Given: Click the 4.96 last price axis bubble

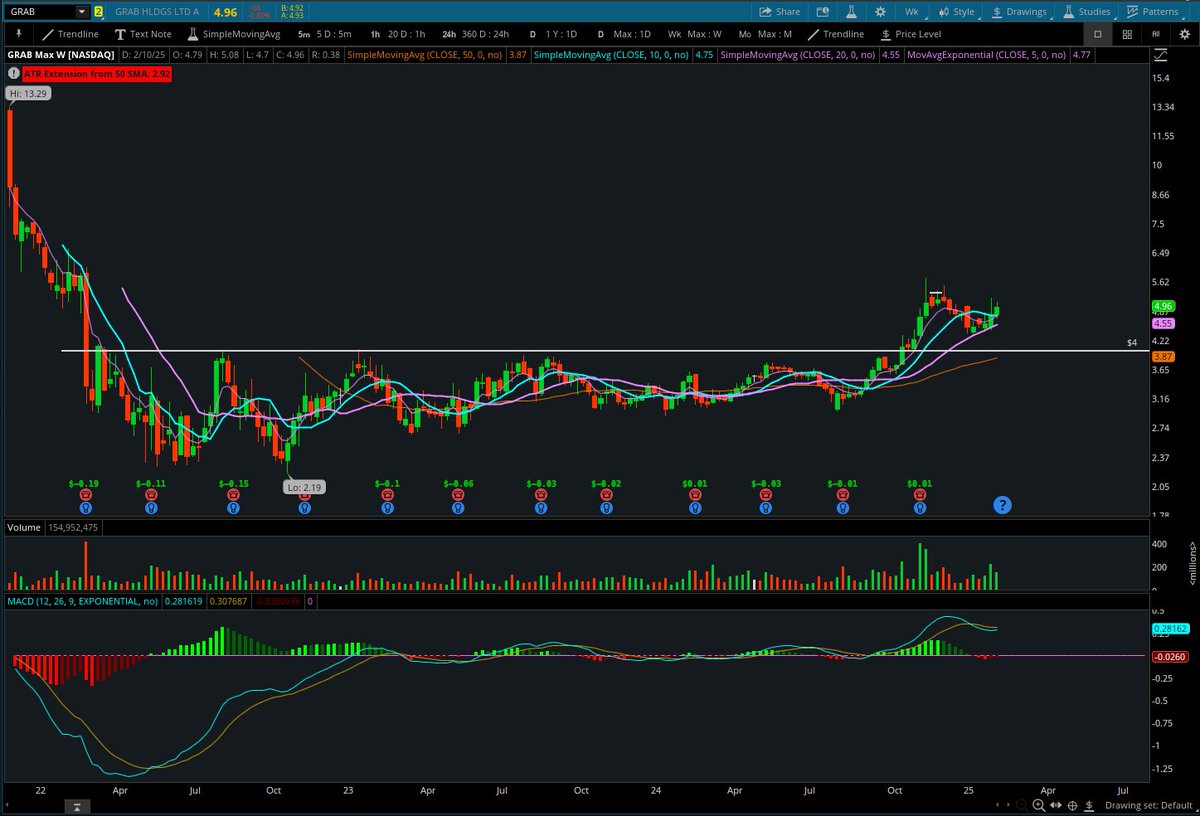Looking at the screenshot, I should tap(1162, 305).
